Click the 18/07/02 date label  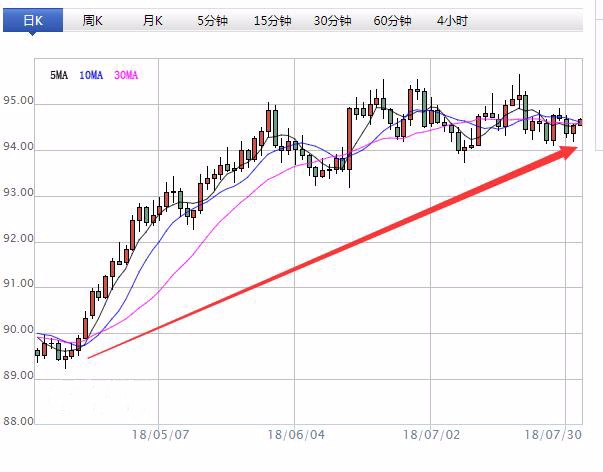tap(431, 435)
